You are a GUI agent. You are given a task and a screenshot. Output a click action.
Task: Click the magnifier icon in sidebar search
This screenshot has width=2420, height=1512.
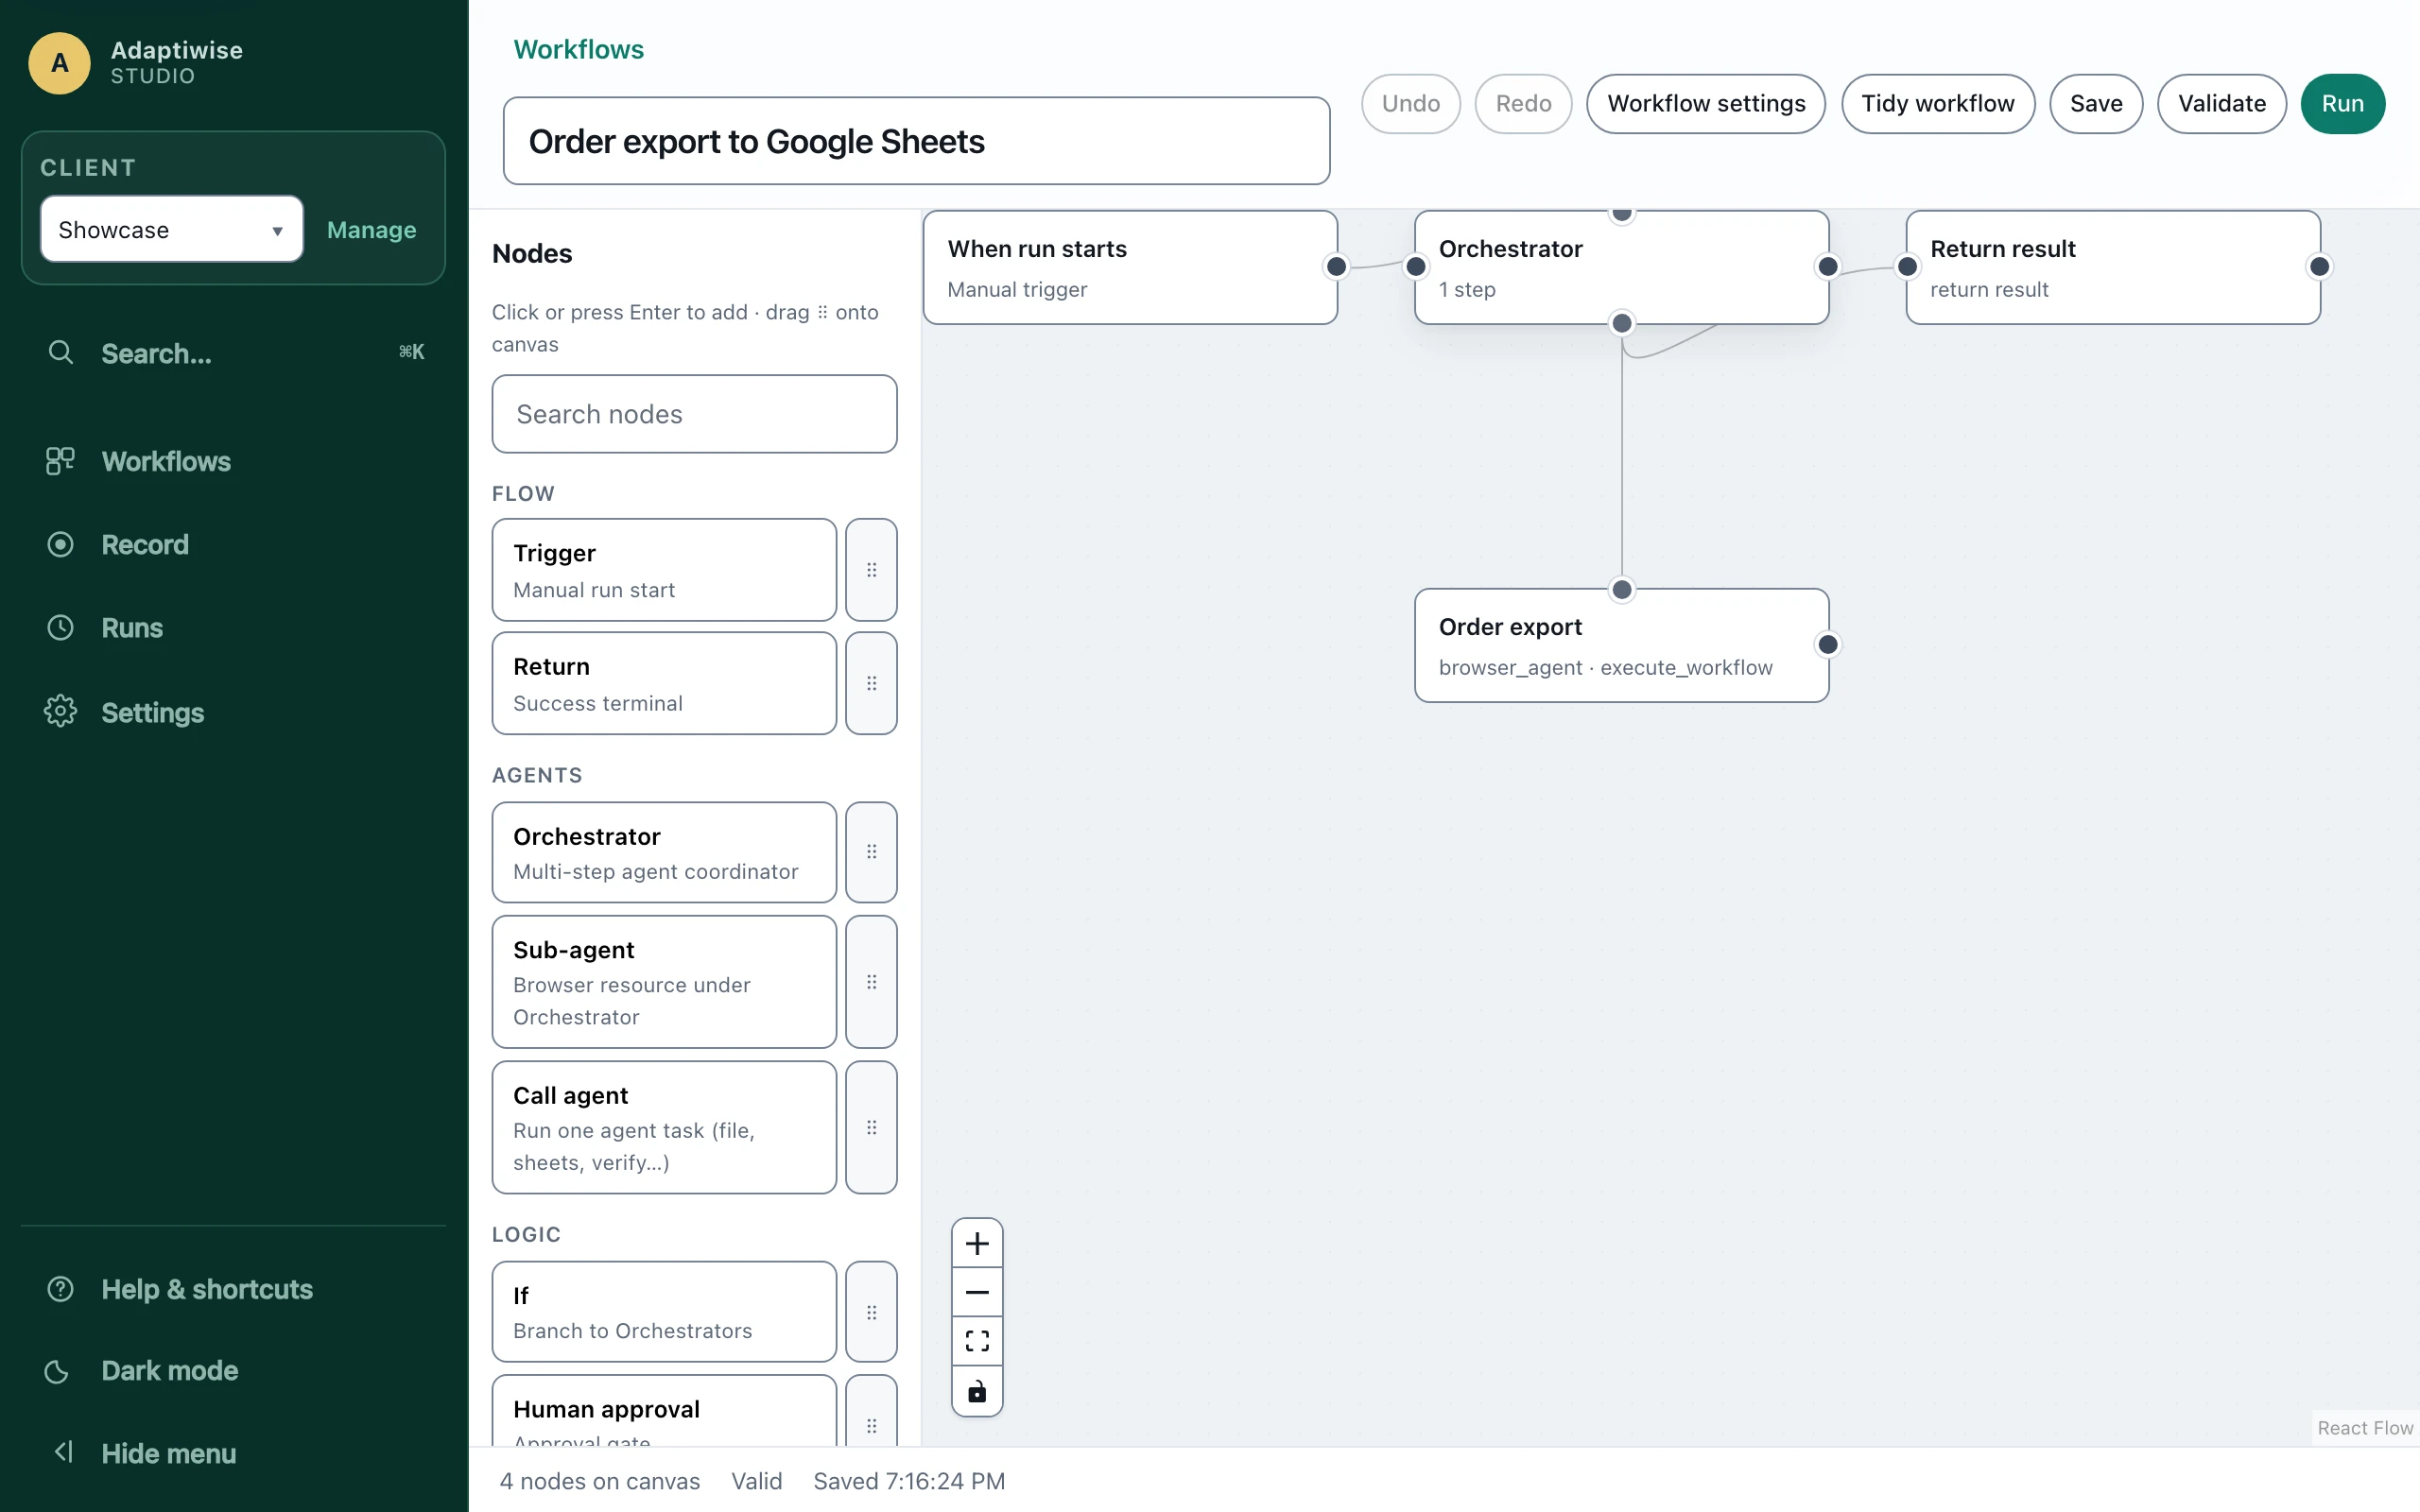click(61, 352)
